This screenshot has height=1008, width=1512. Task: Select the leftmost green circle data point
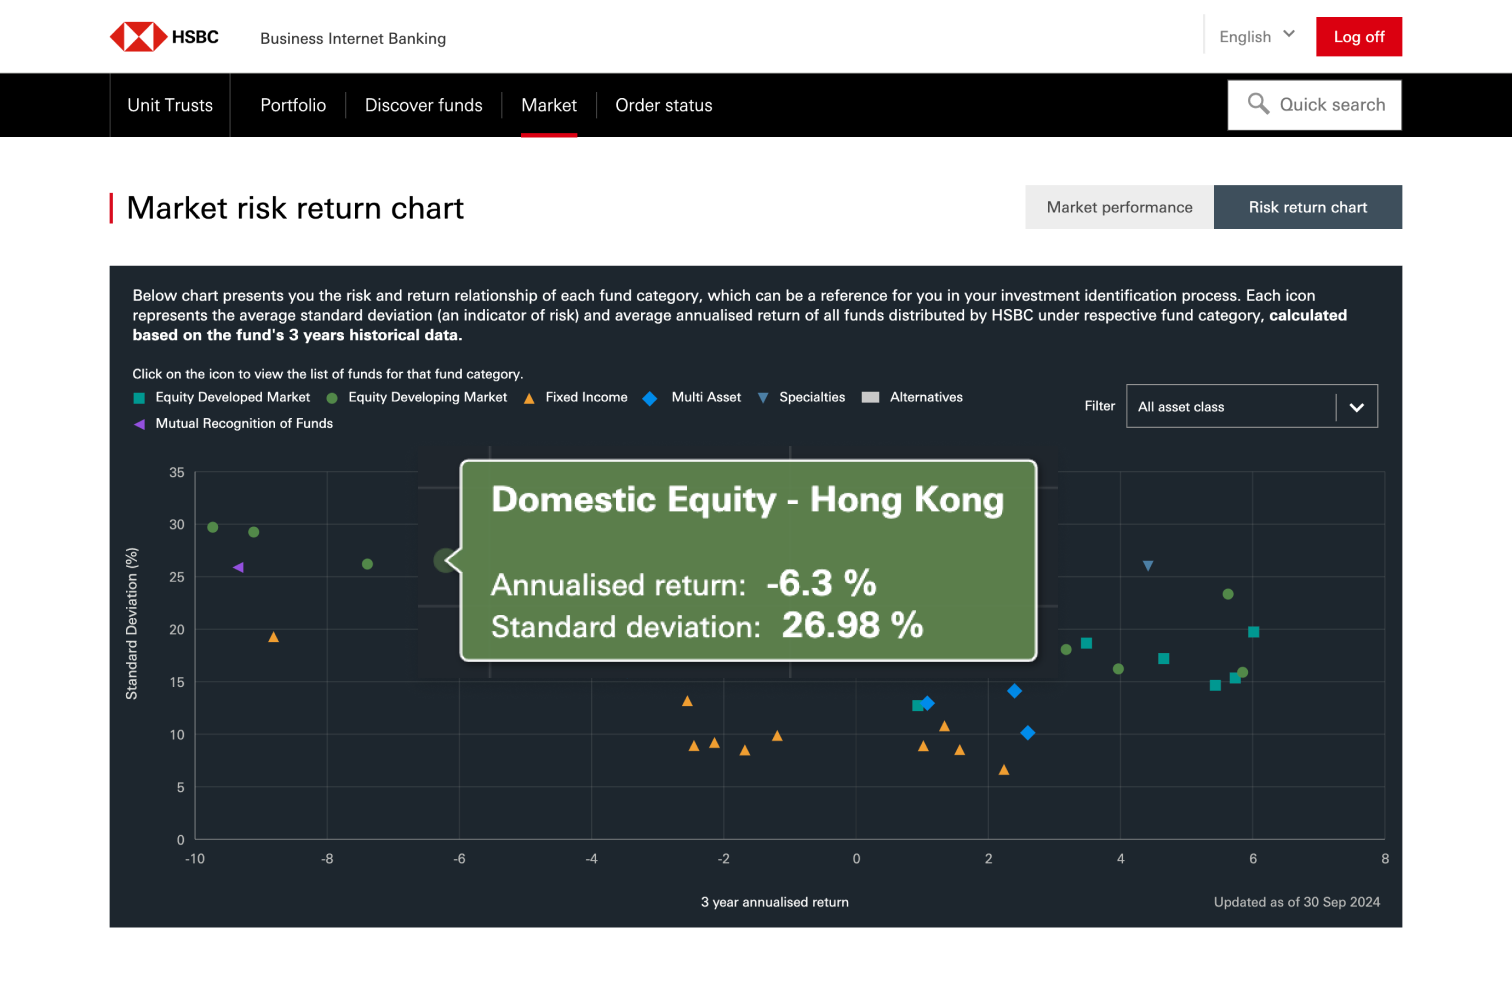click(x=213, y=527)
